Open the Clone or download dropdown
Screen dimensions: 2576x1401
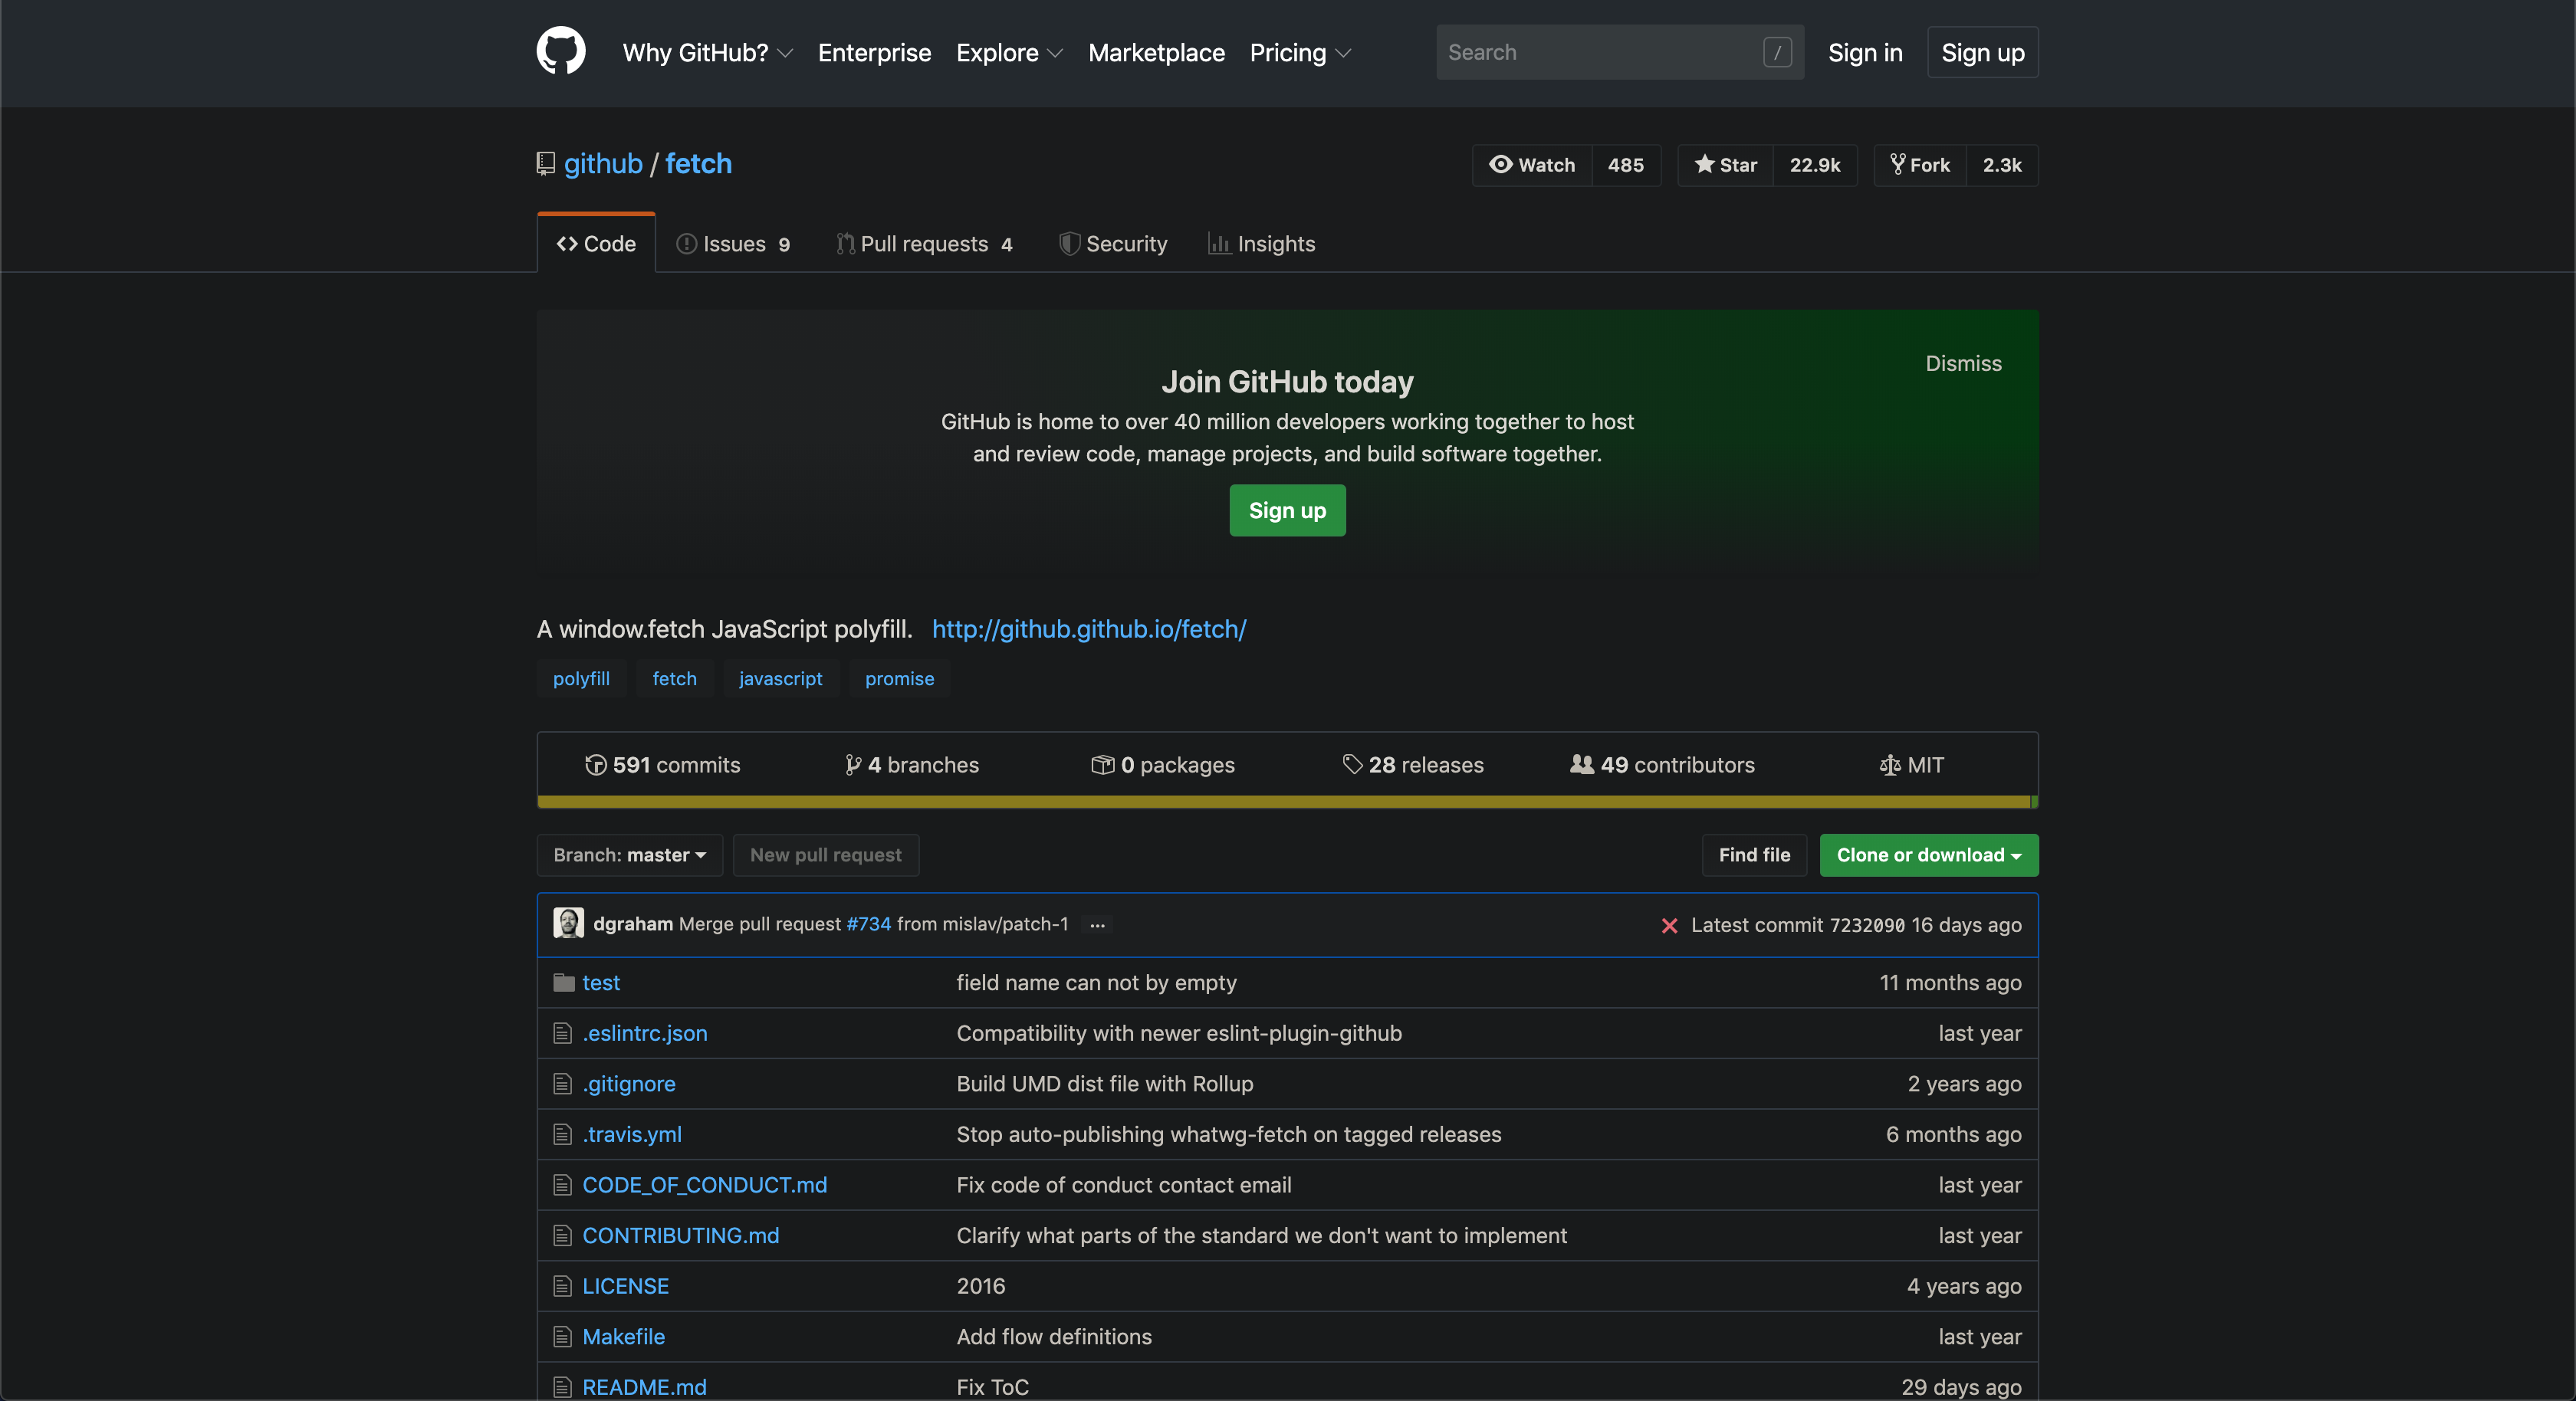pos(1928,855)
